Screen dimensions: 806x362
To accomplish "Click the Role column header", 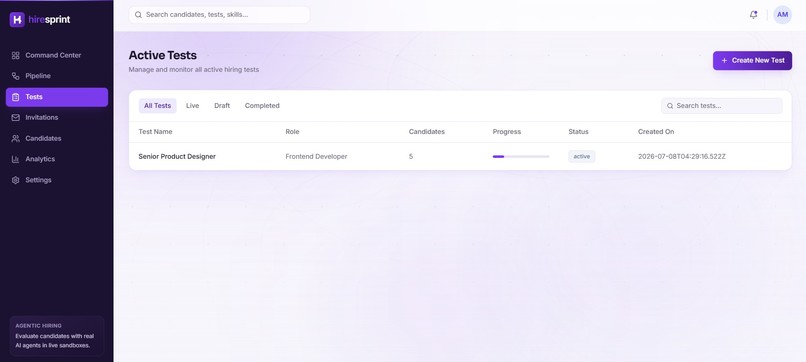I will (292, 132).
